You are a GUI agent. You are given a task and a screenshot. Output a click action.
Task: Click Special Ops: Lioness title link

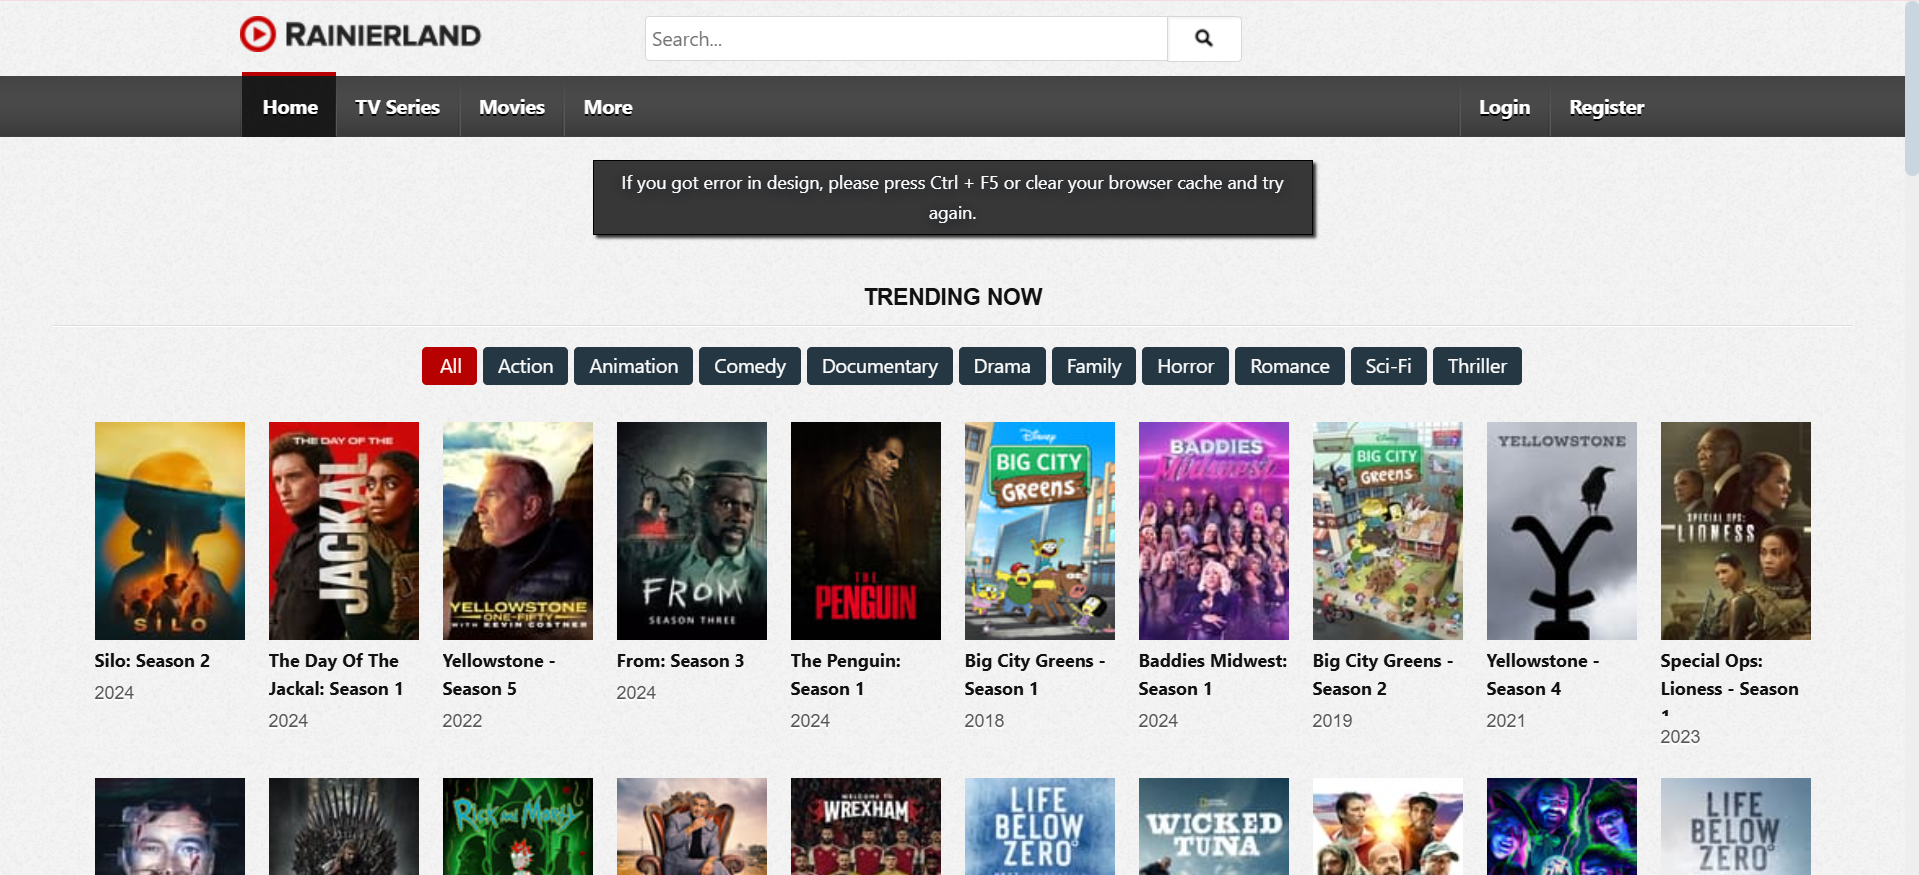pyautogui.click(x=1730, y=683)
